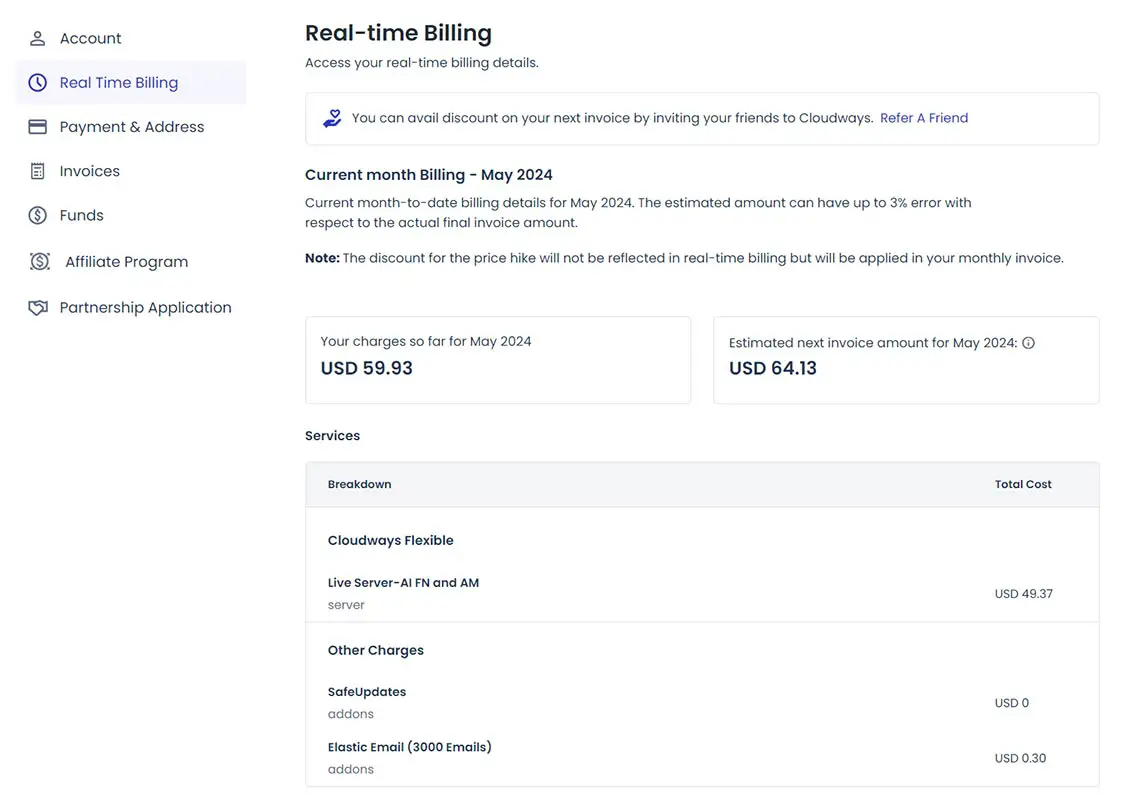Click the Cloudways Flexible group title
Image resolution: width=1133 pixels, height=800 pixels.
tap(390, 541)
